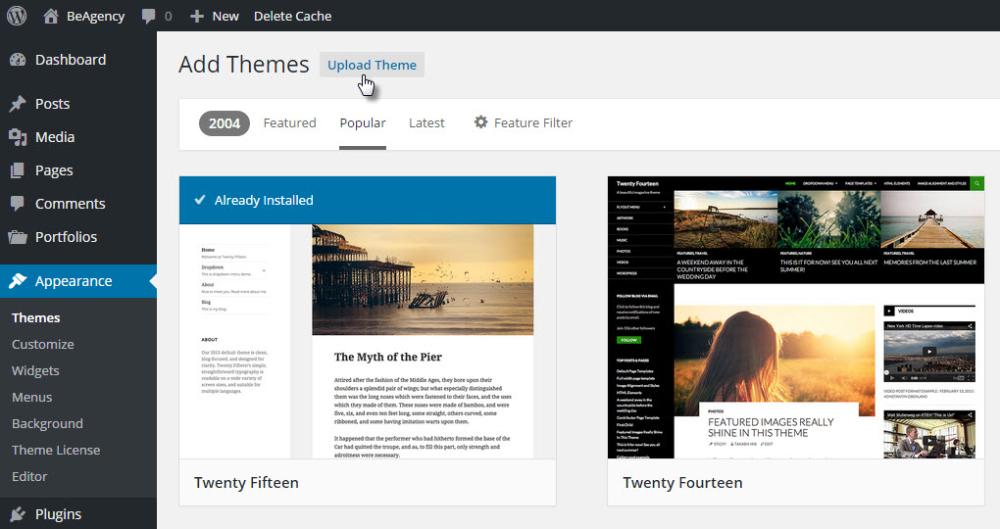This screenshot has height=529, width=1000.
Task: Click the 2004 theme count badge
Action: pos(224,123)
